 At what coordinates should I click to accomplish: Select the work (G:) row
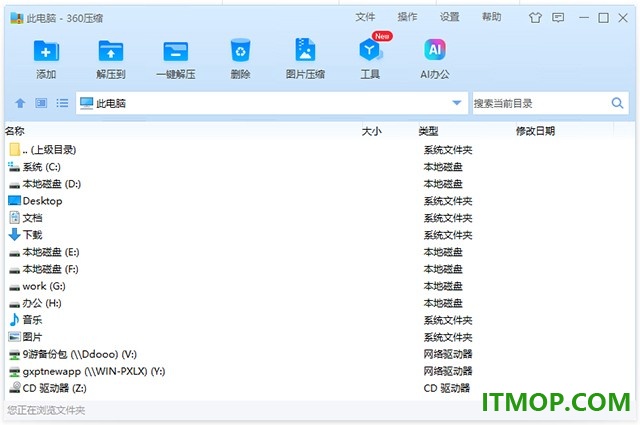(x=320, y=286)
